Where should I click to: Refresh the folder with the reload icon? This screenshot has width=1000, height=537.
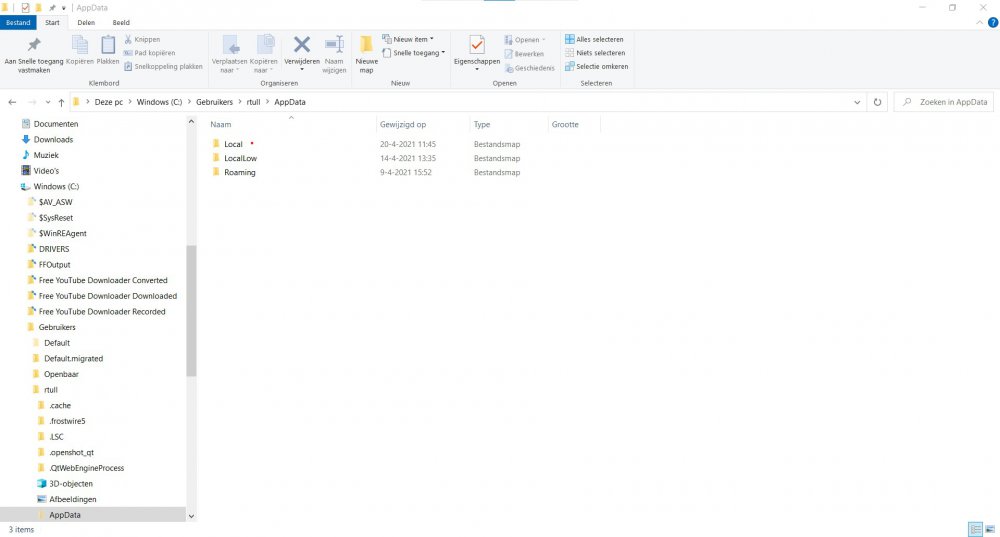pyautogui.click(x=877, y=102)
